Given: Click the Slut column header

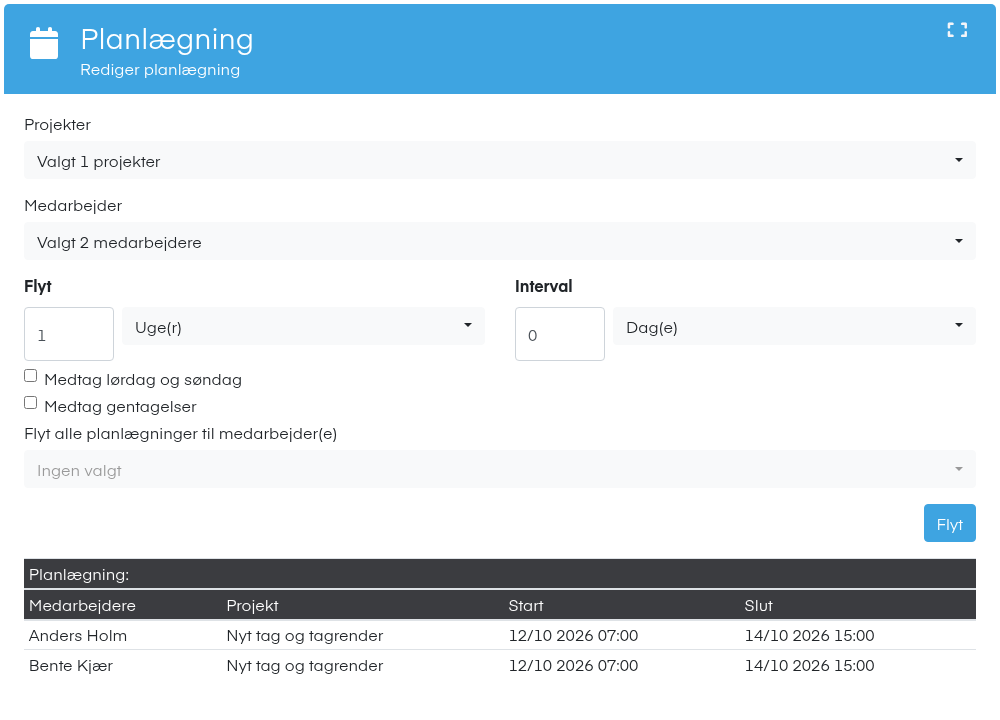Looking at the screenshot, I should point(758,606).
